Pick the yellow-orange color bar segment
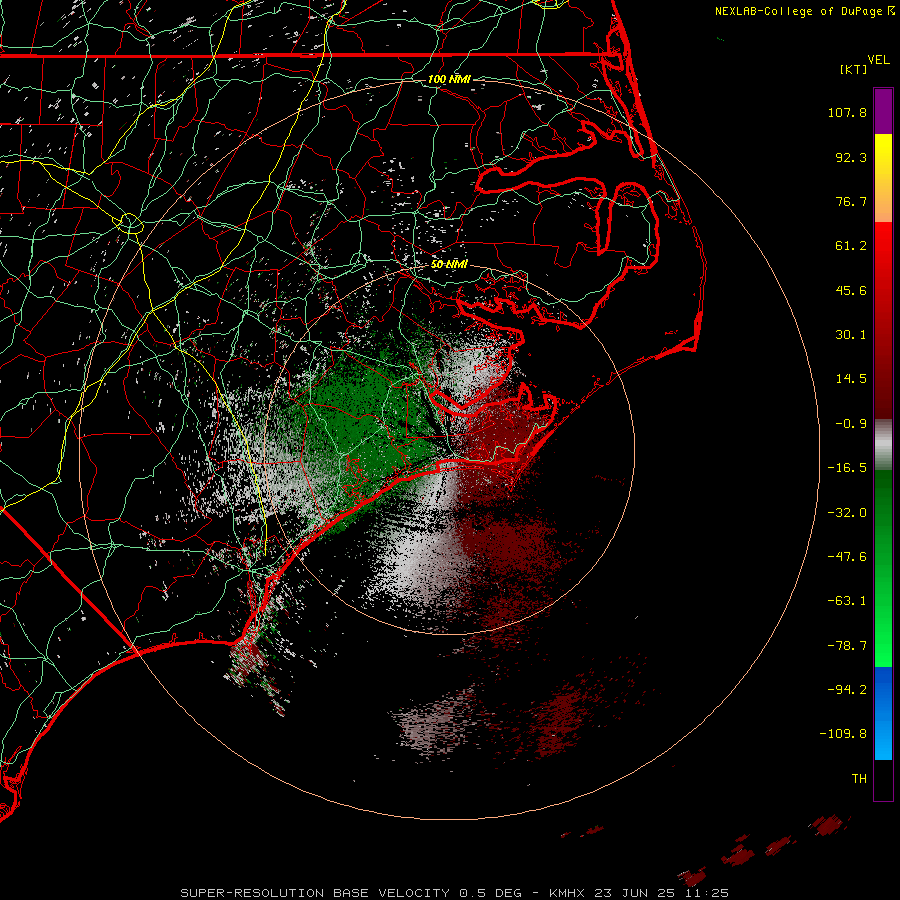The image size is (900, 900). 883,178
